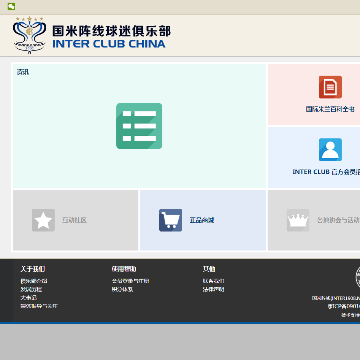
Task: Open the INTER CLUB official membership label
Action: coord(326,172)
